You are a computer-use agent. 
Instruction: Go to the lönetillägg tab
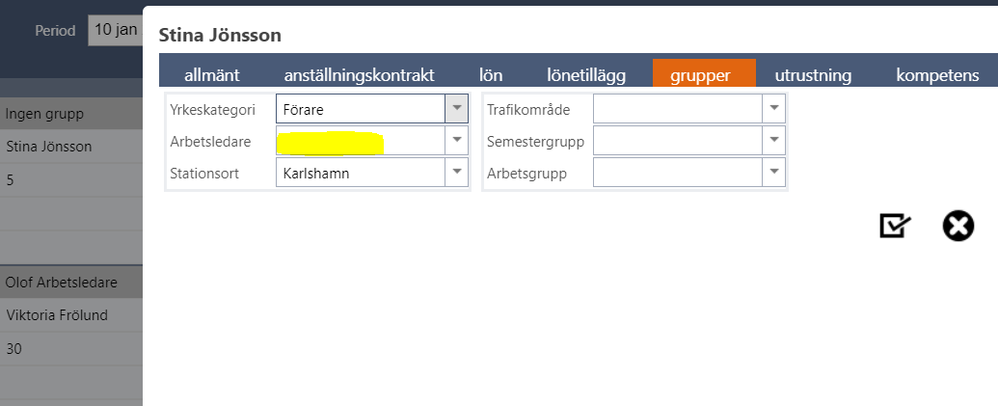[587, 75]
